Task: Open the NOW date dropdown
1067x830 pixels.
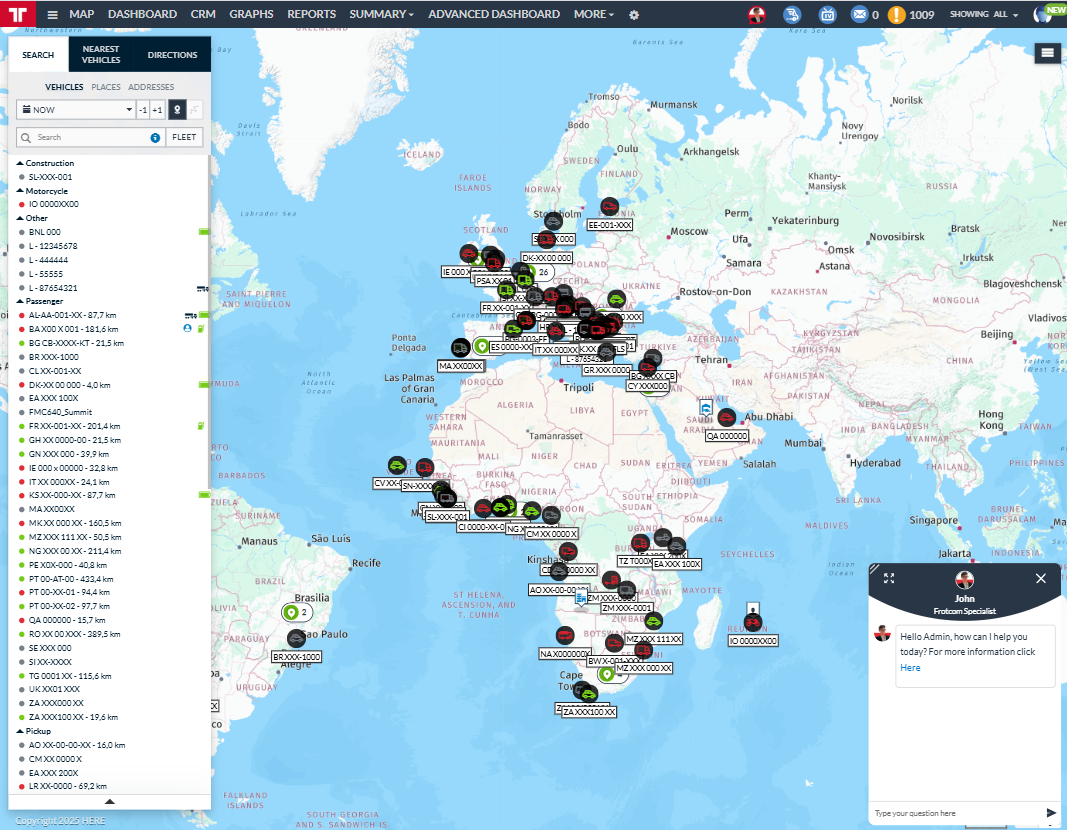Action: (x=75, y=110)
